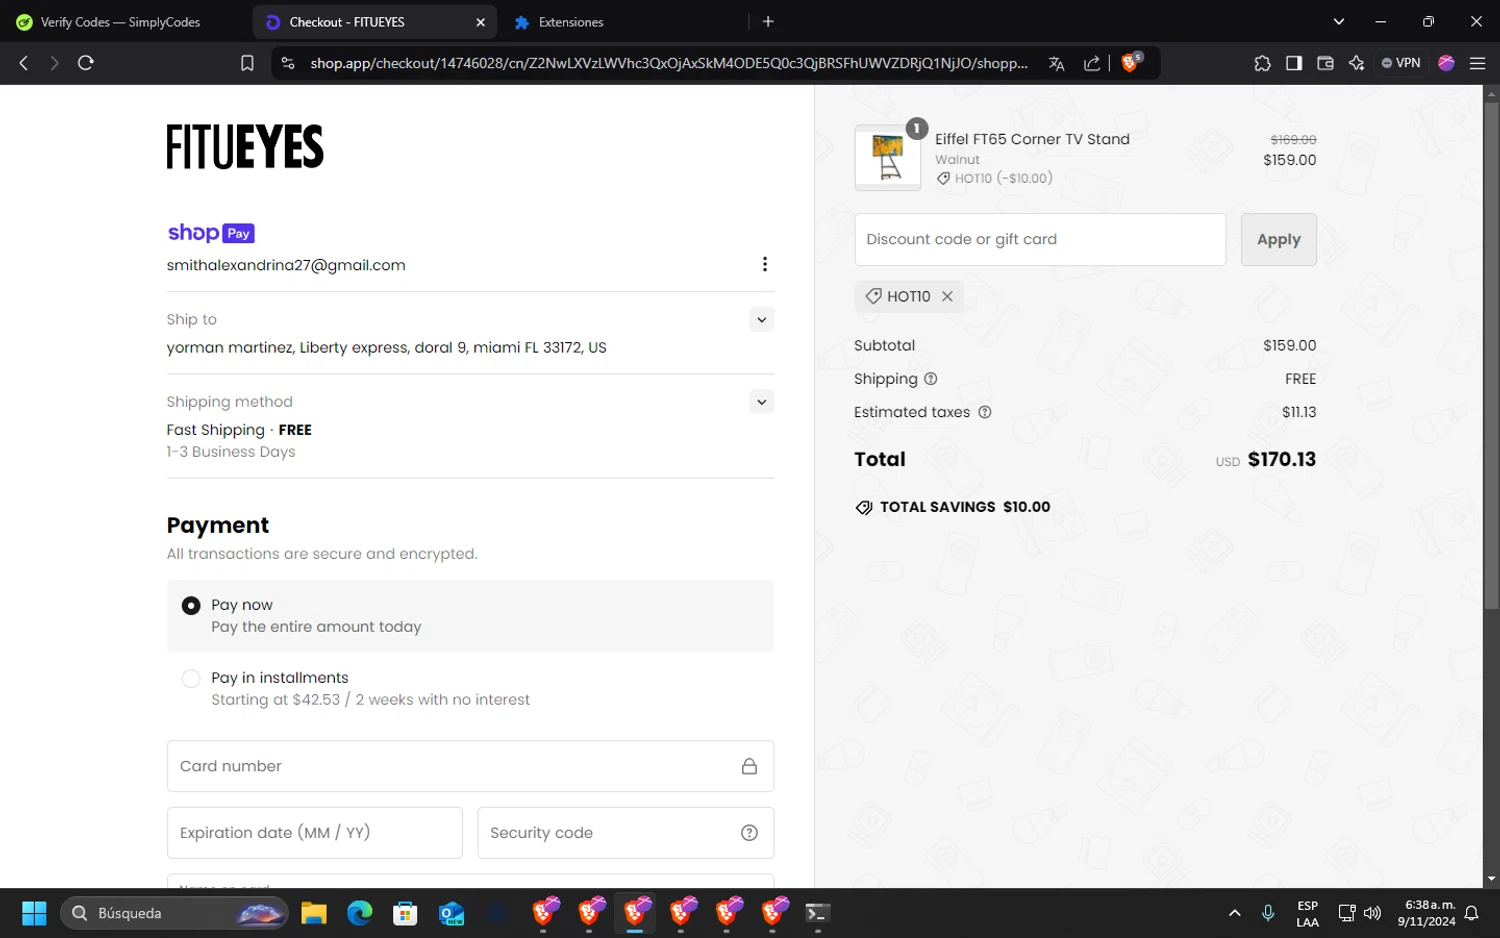The height and width of the screenshot is (938, 1500).
Task: Focus the Security code field
Action: [x=626, y=833]
